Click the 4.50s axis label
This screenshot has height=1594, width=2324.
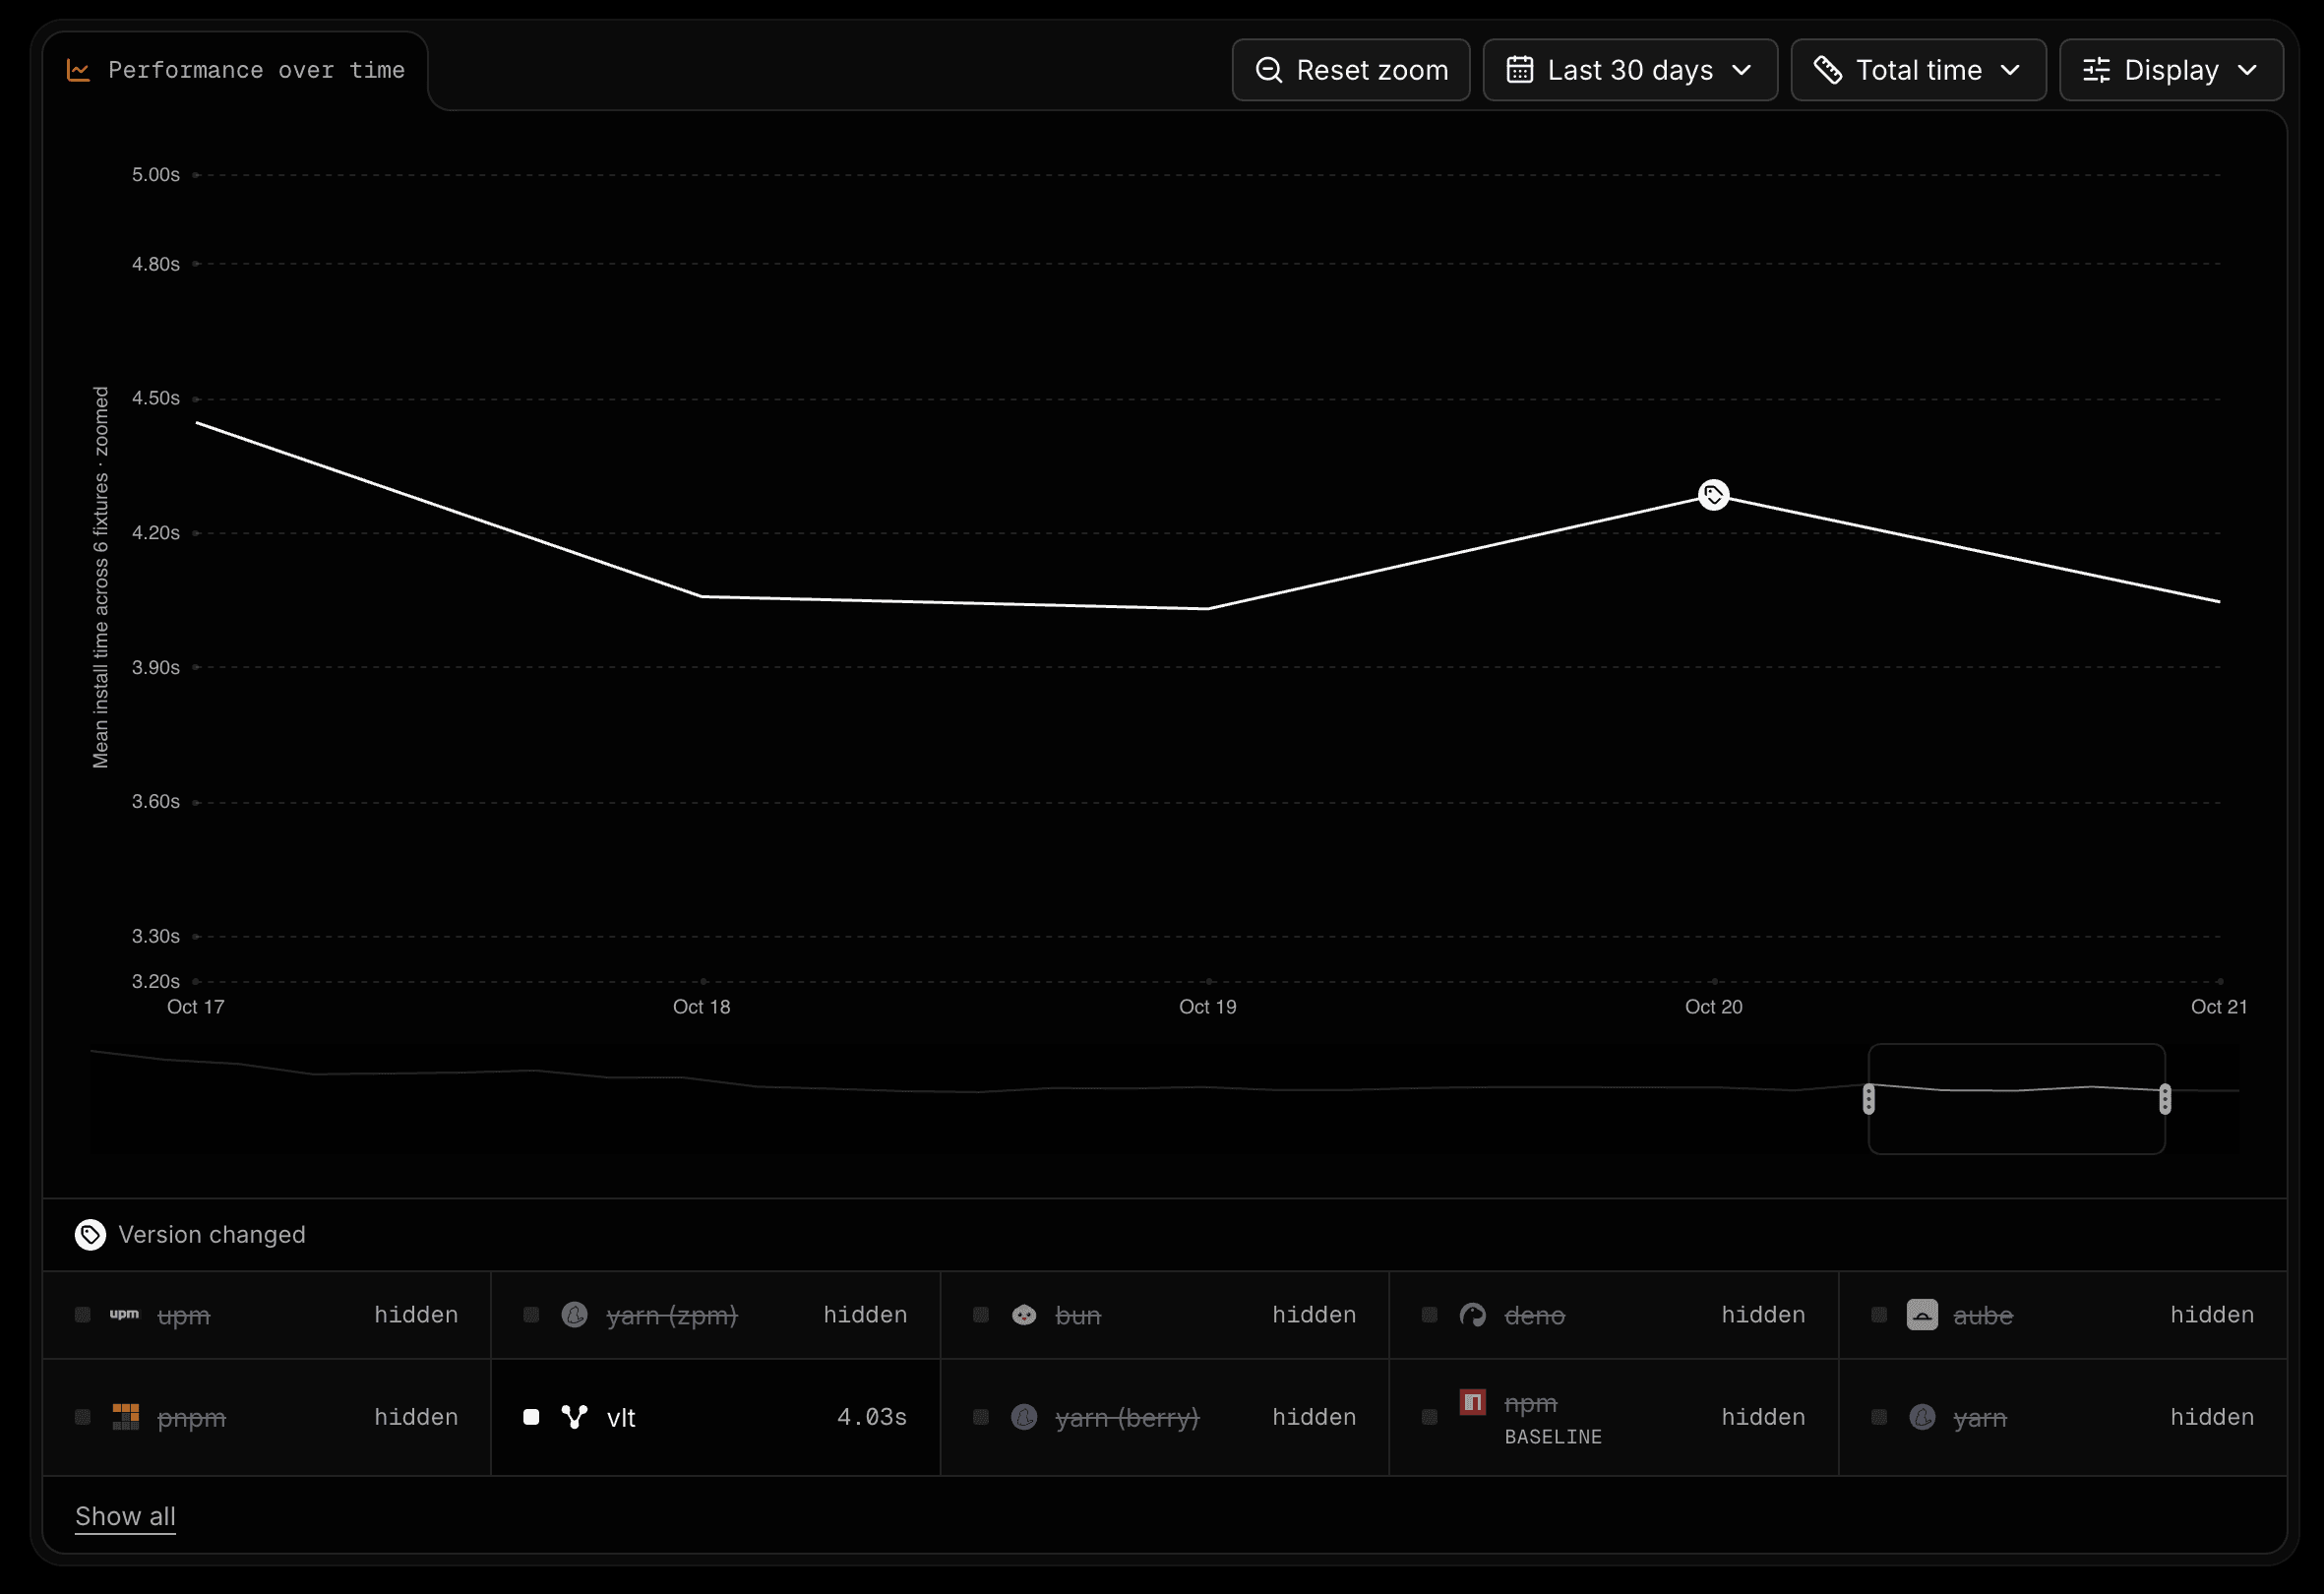pyautogui.click(x=156, y=398)
